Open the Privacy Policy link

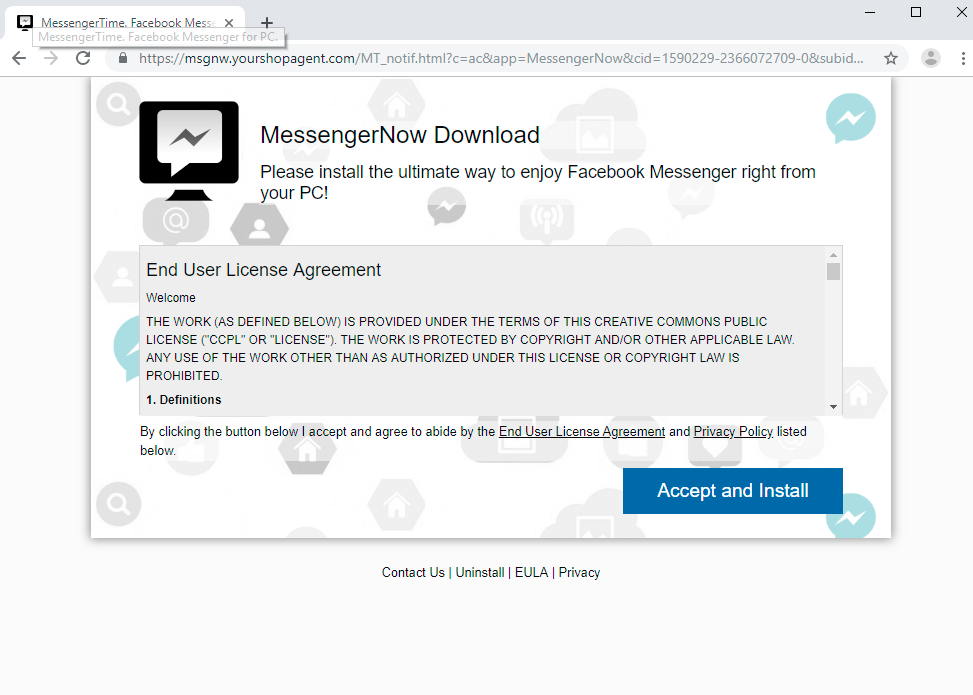coord(733,431)
